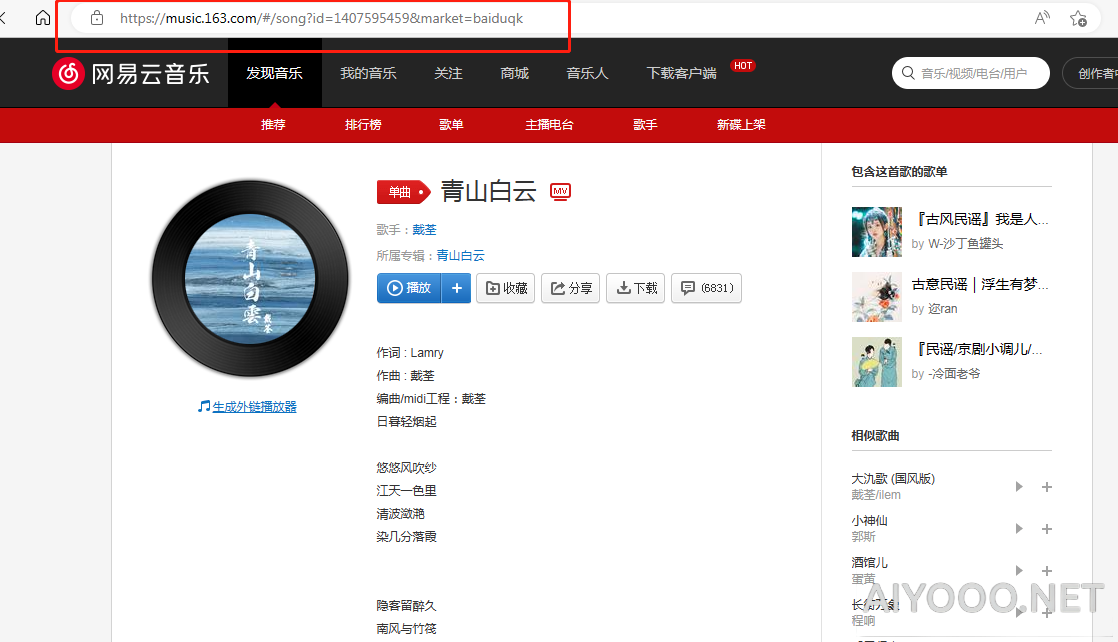Viewport: 1118px width, 642px height.
Task: Click the 下载 download button
Action: 635,288
